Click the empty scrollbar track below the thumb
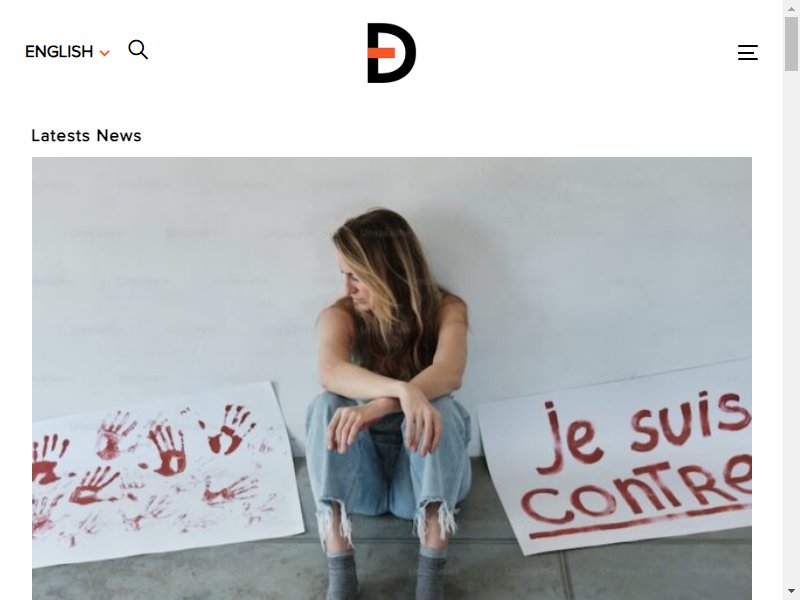This screenshot has width=800, height=600. click(x=791, y=327)
